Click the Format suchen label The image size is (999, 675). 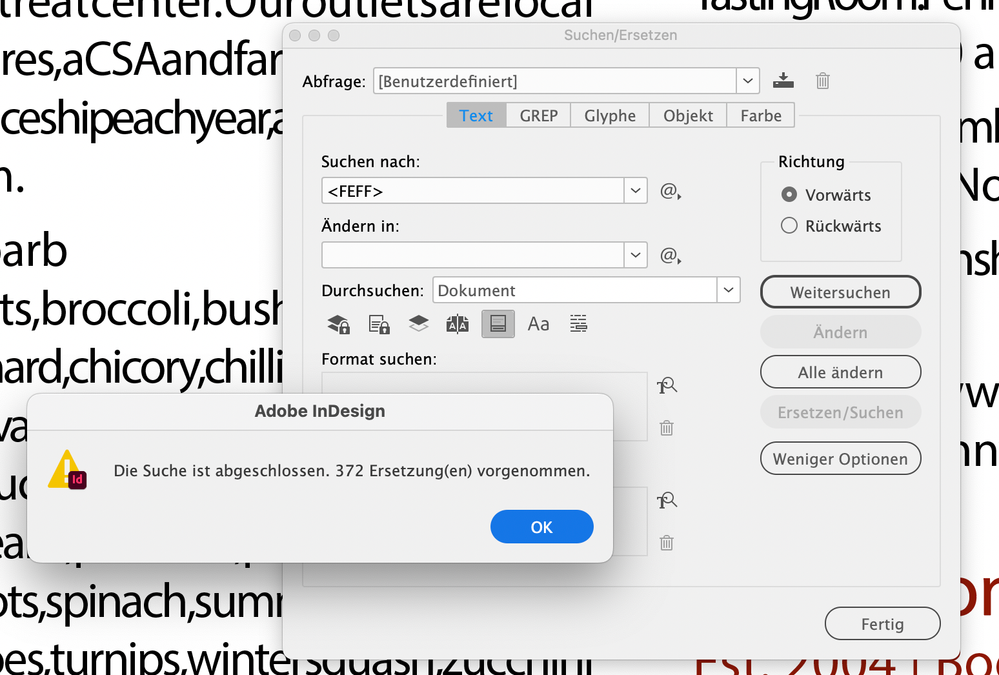click(x=379, y=359)
